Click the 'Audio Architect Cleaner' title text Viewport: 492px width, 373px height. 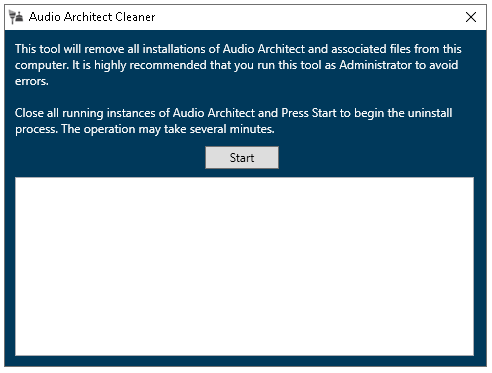92,17
